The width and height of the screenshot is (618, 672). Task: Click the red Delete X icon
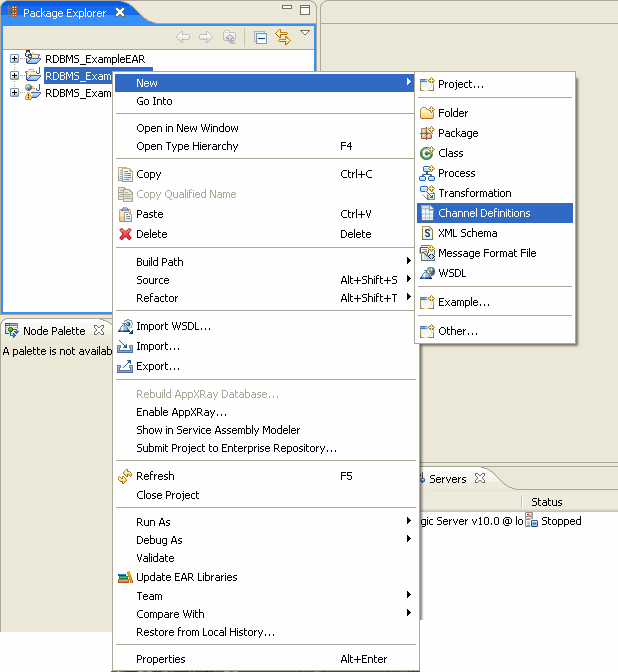125,234
